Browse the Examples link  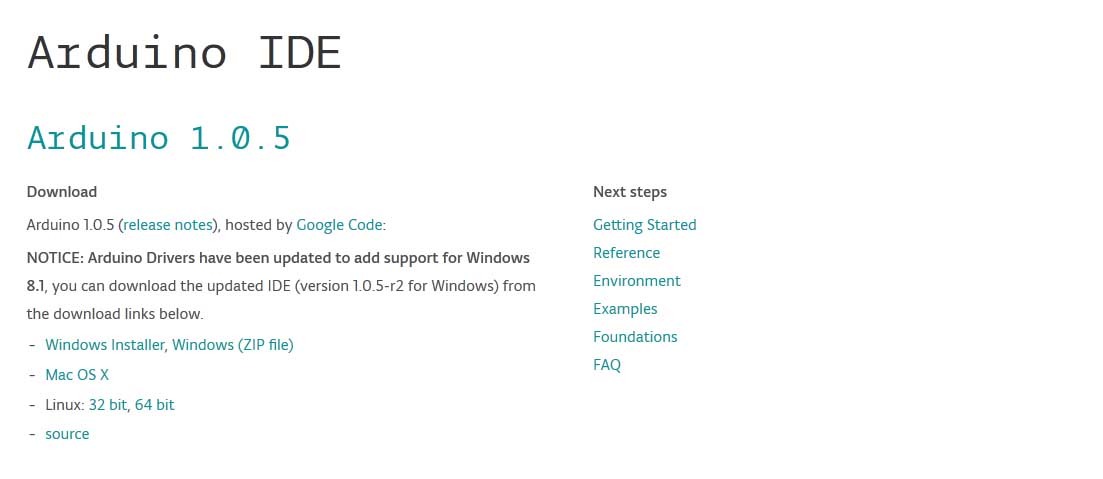(625, 309)
